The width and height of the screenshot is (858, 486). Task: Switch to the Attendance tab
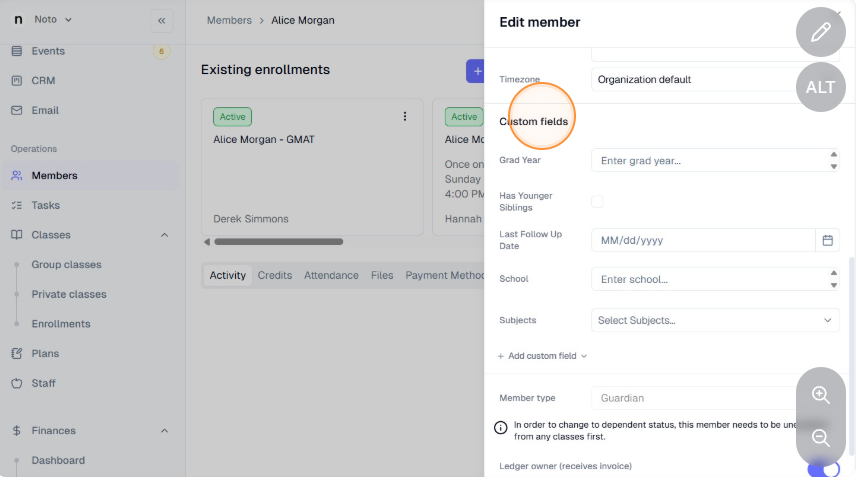331,275
